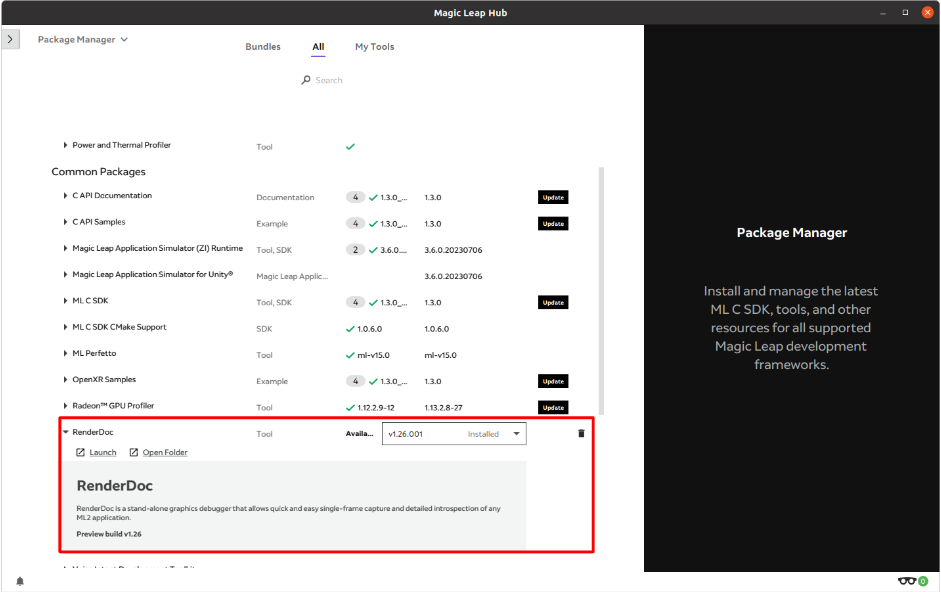Click the Launch external-link icon for RenderDoc
The image size is (941, 592).
click(80, 452)
